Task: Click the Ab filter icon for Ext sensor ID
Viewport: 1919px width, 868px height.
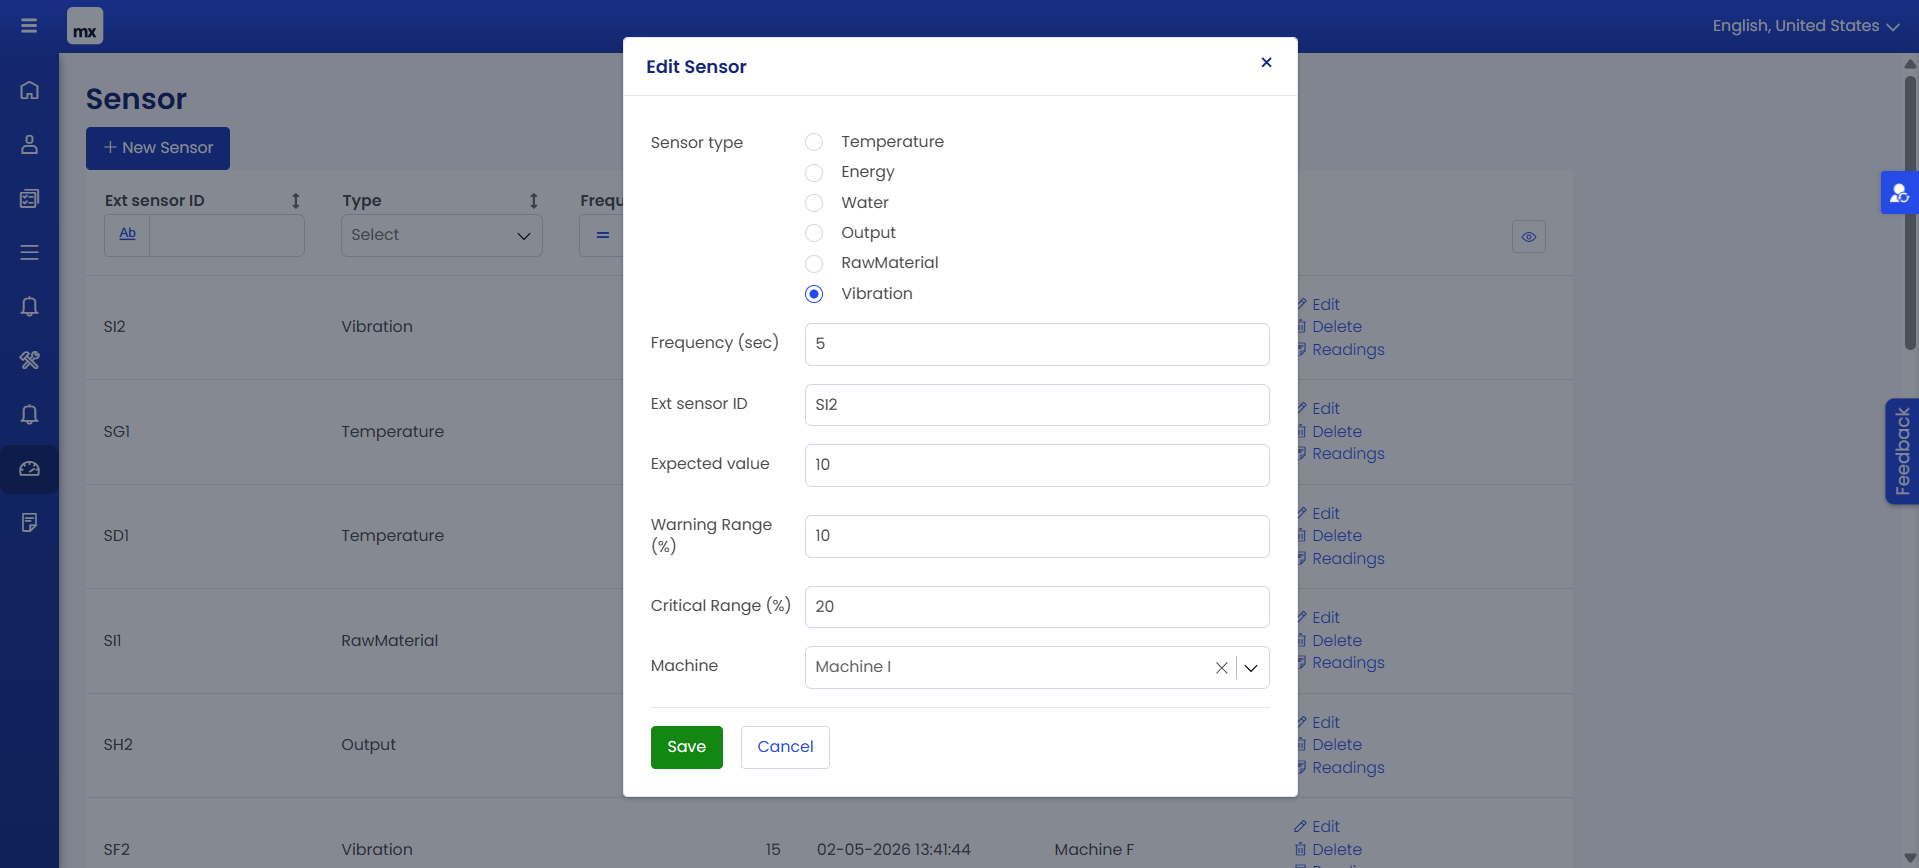Action: coord(127,235)
